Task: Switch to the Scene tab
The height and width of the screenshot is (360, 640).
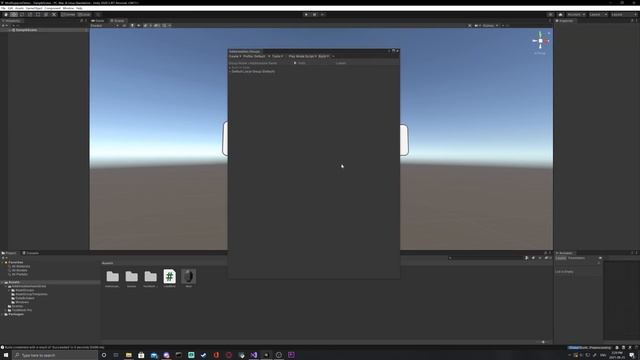Action: click(118, 20)
